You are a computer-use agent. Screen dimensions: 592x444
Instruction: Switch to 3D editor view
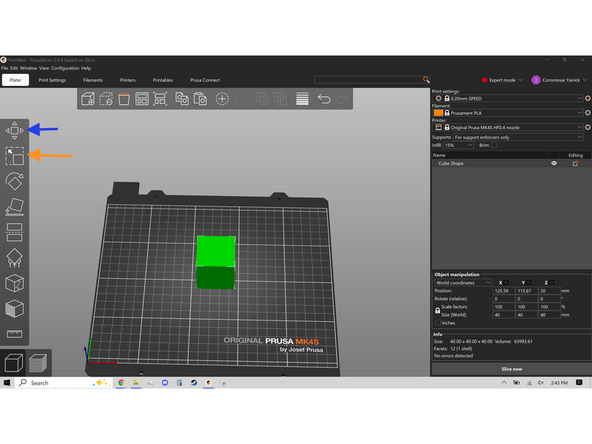click(x=14, y=363)
